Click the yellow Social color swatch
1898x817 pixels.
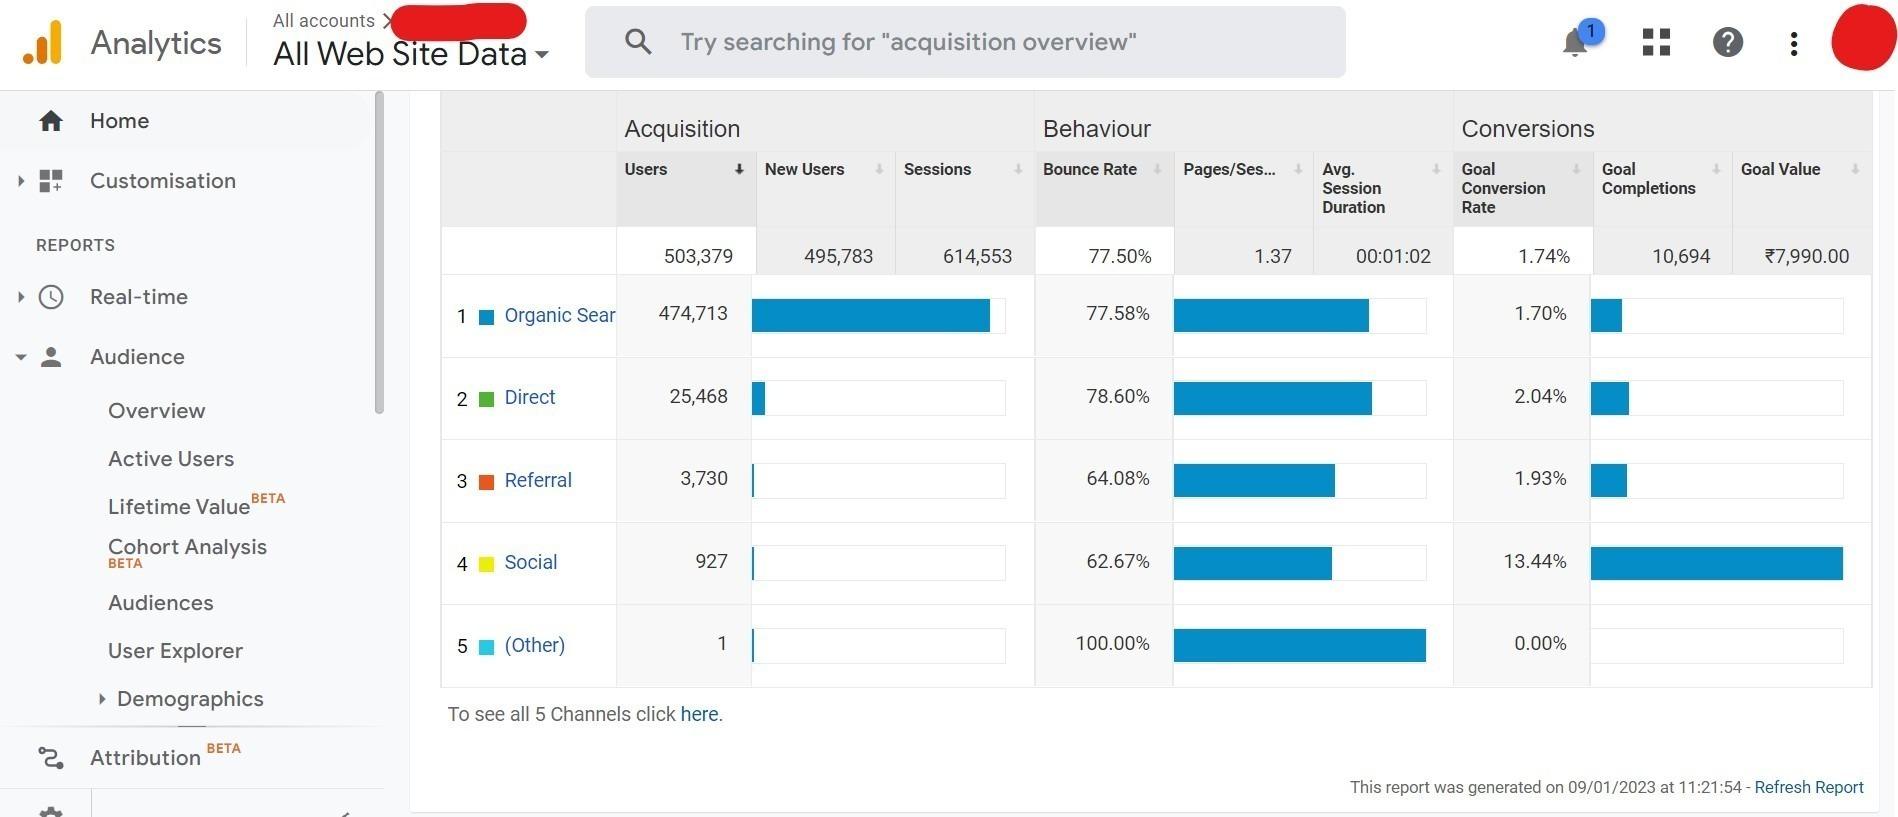487,564
